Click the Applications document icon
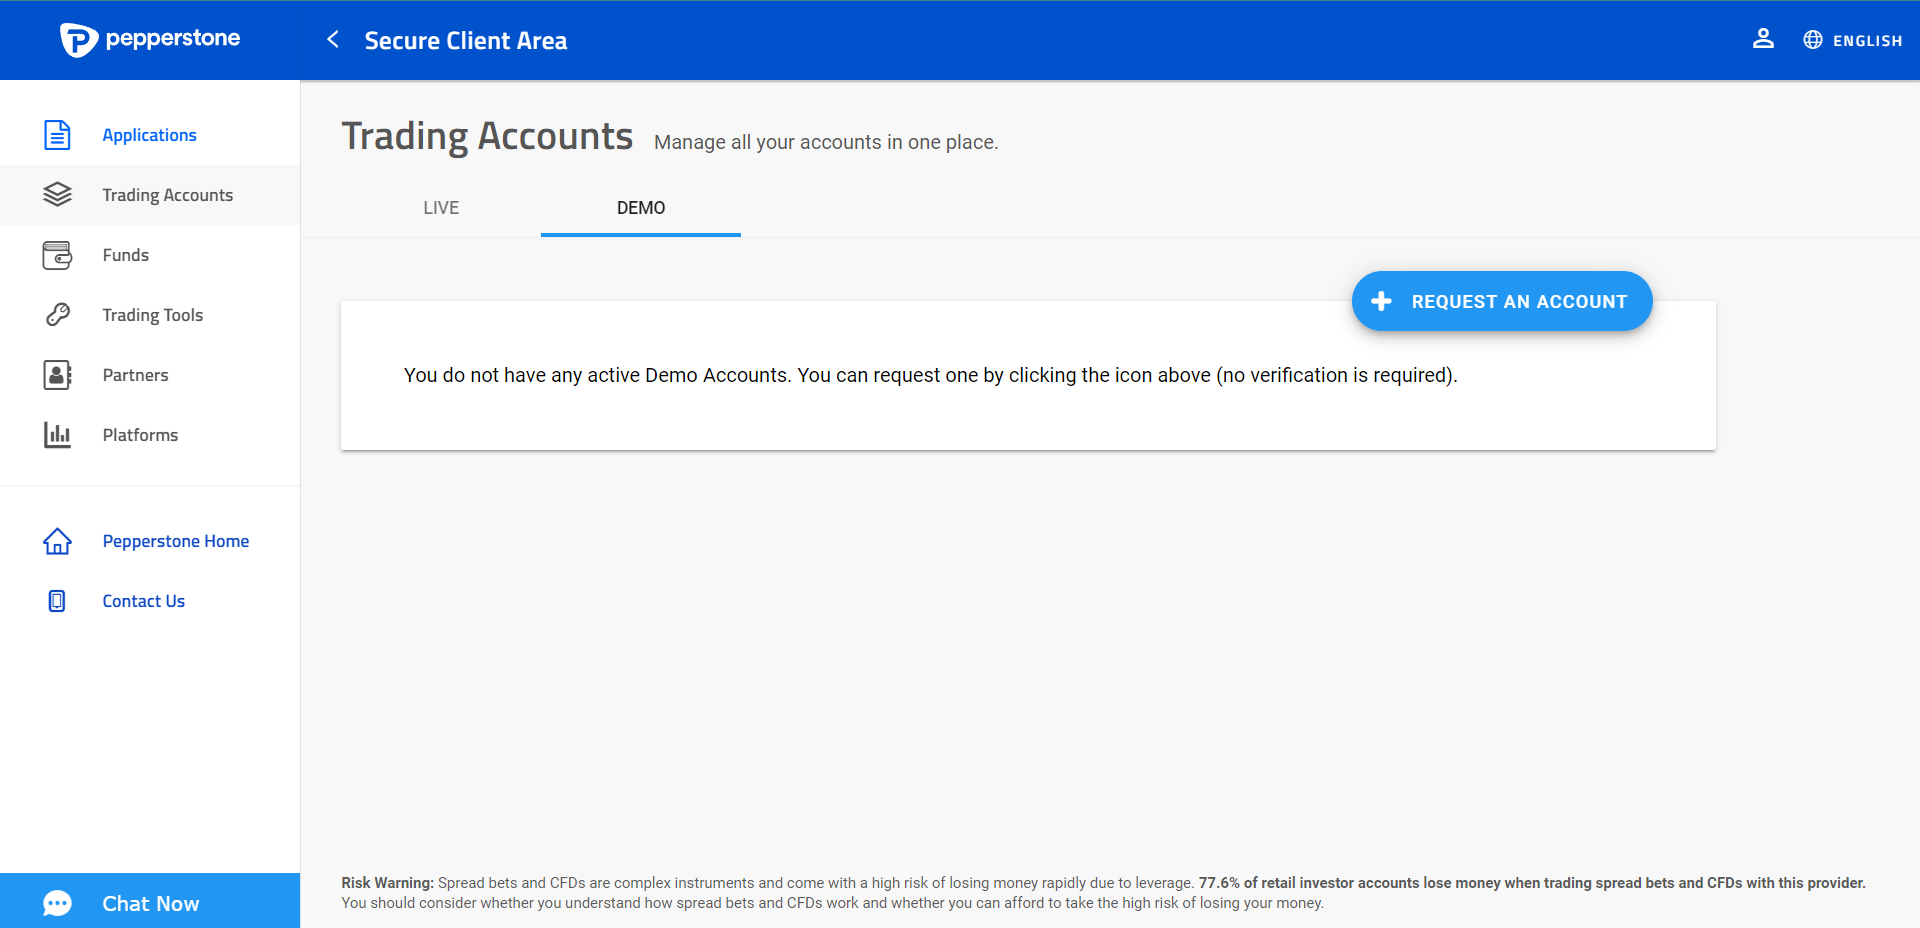Image resolution: width=1920 pixels, height=928 pixels. pos(57,135)
